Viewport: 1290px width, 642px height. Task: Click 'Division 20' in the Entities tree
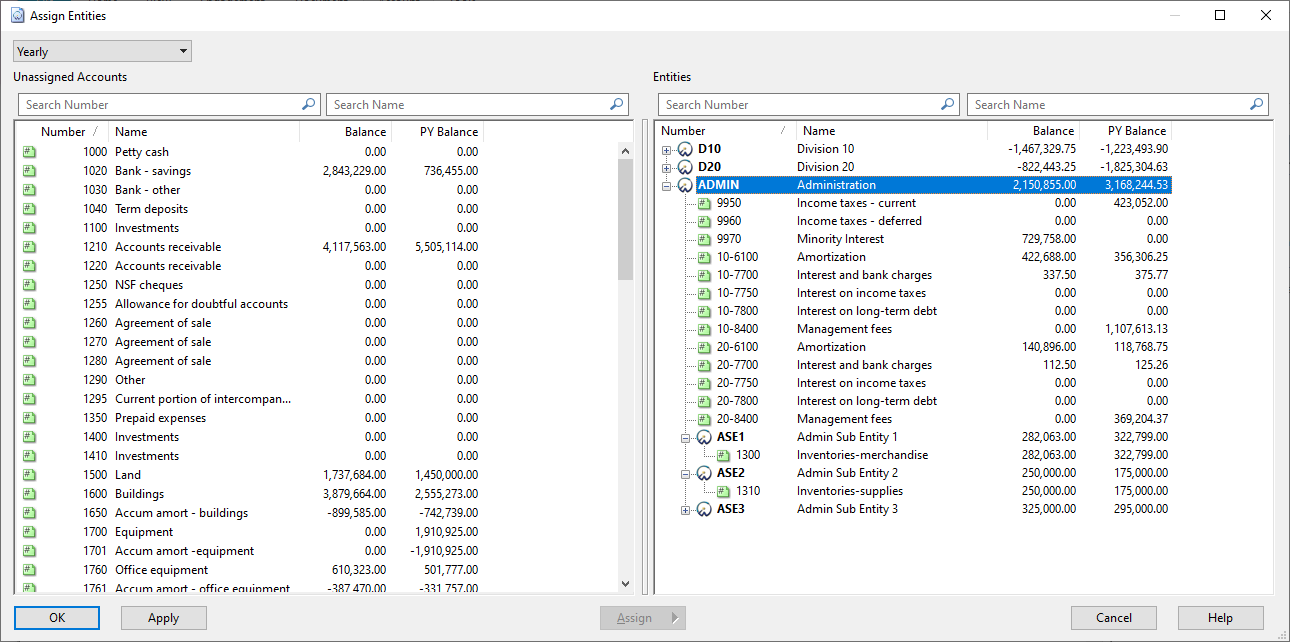pos(825,167)
